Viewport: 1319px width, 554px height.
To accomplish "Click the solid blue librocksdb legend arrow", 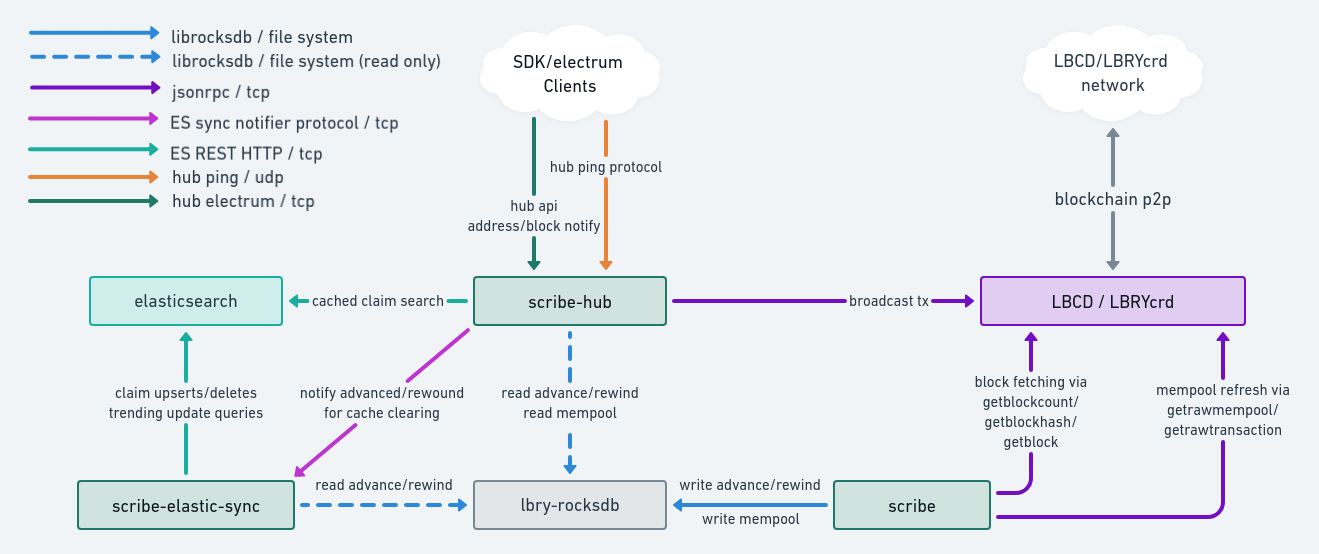I will point(94,33).
